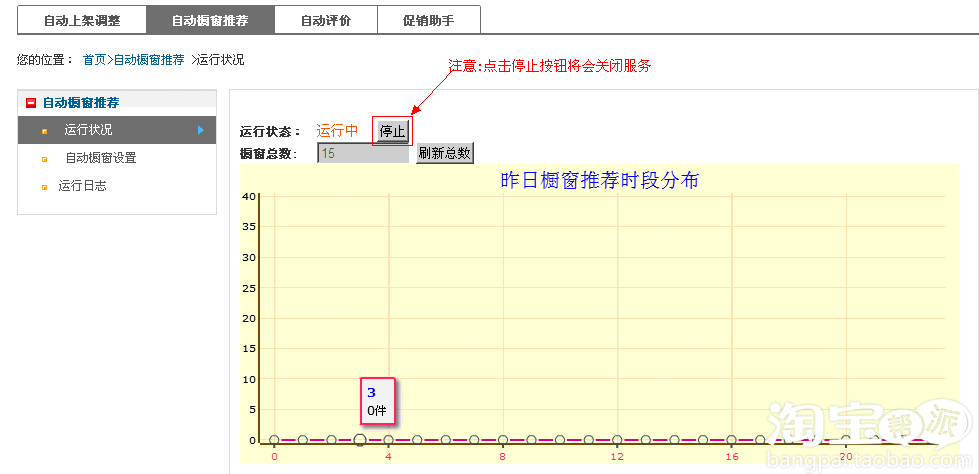Open 自动橱窗设置 in the sidebar
Screen dimensions: 979x474
coord(101,158)
